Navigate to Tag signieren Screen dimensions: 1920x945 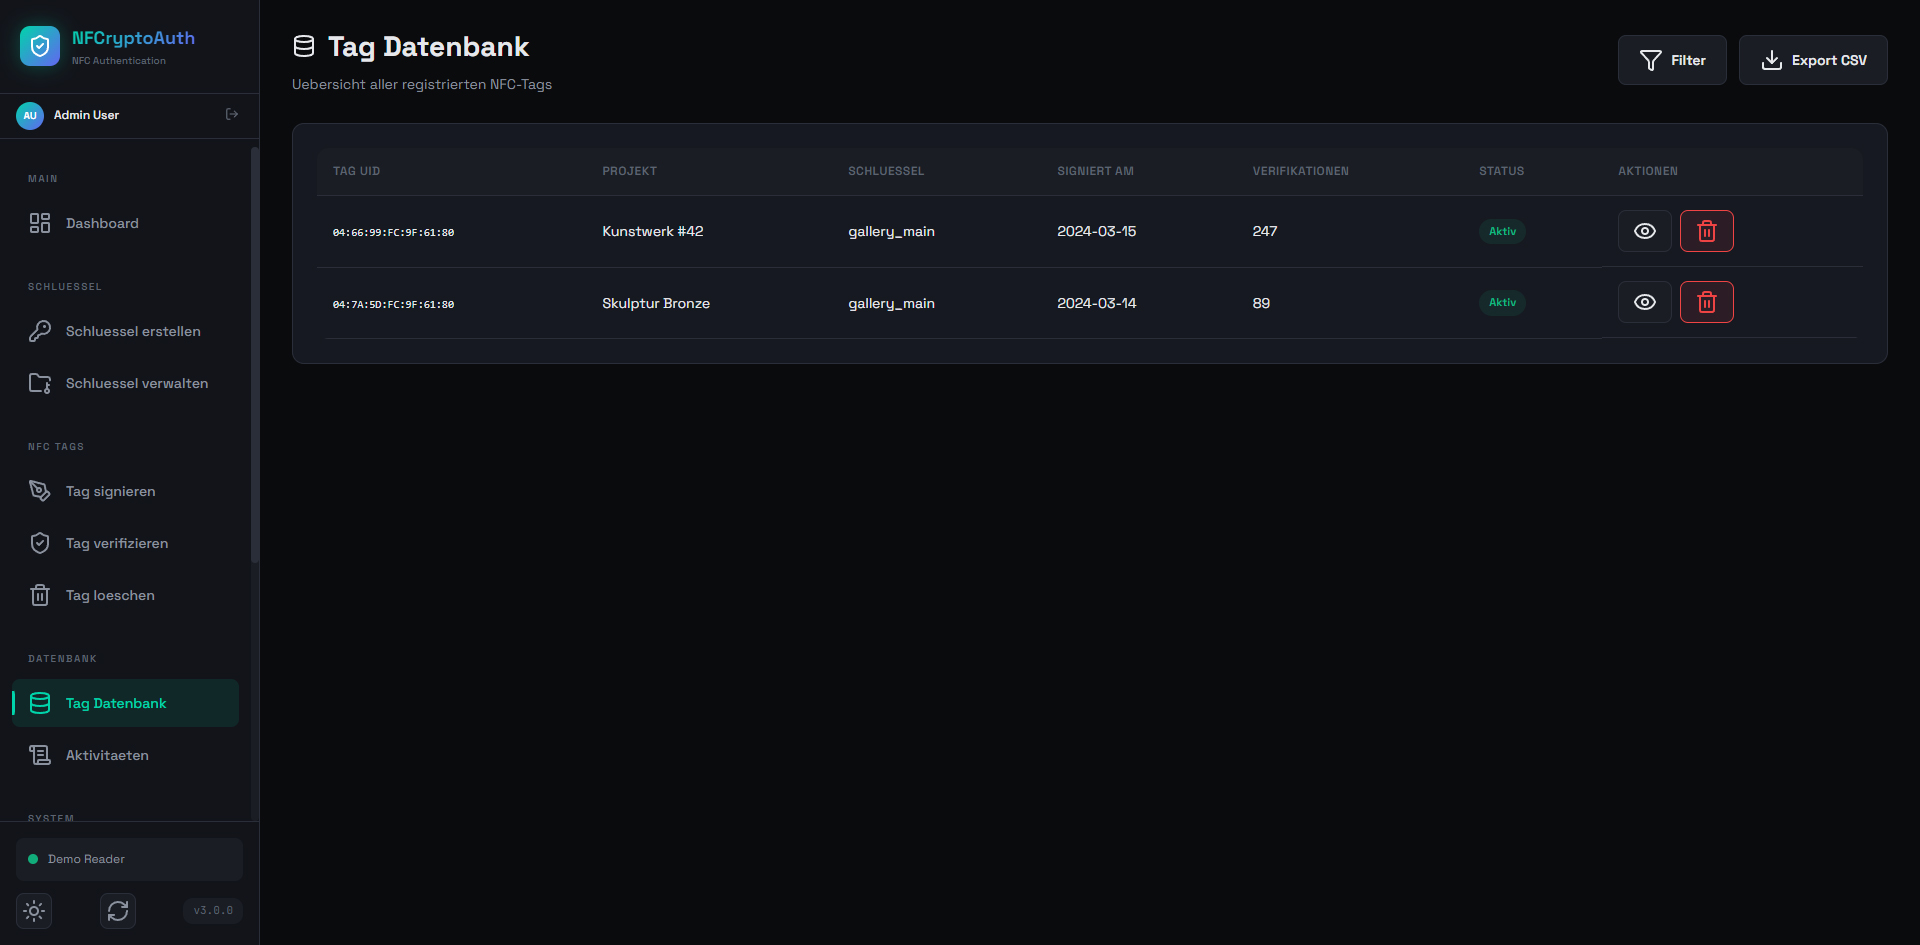pos(110,491)
